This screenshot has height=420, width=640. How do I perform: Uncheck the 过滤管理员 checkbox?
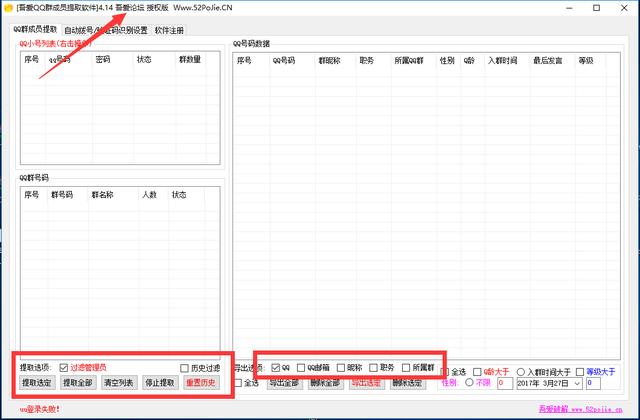(x=64, y=367)
